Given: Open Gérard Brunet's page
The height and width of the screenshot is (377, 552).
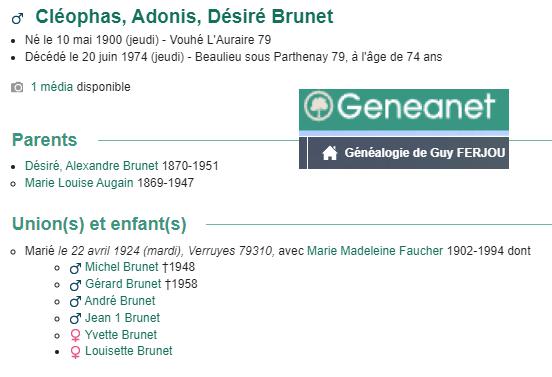Looking at the screenshot, I should 123,284.
